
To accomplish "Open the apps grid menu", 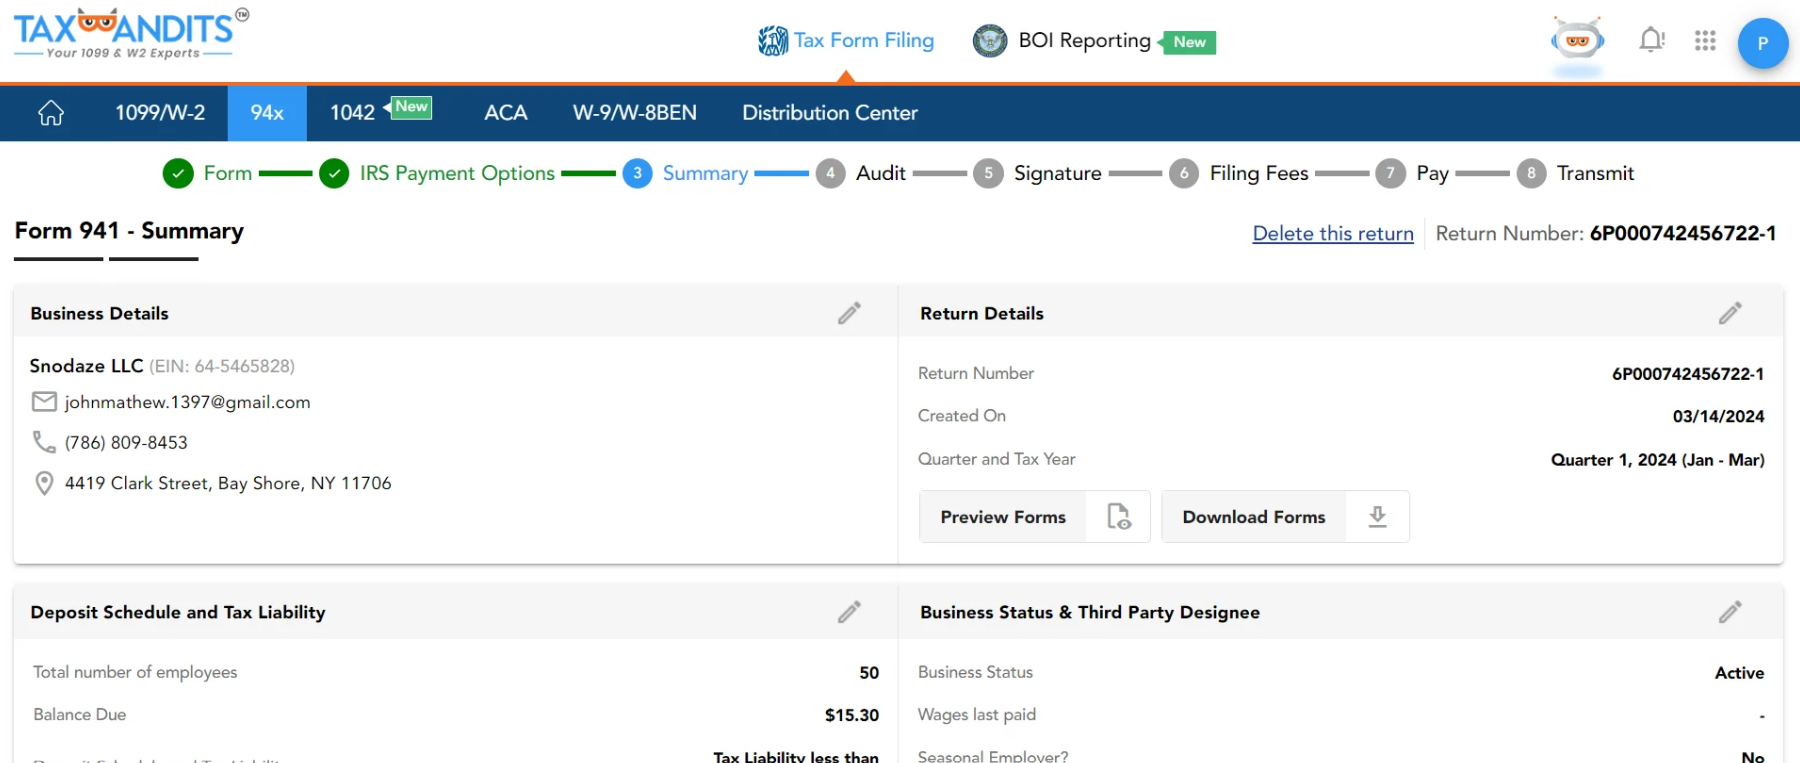I will [x=1705, y=41].
